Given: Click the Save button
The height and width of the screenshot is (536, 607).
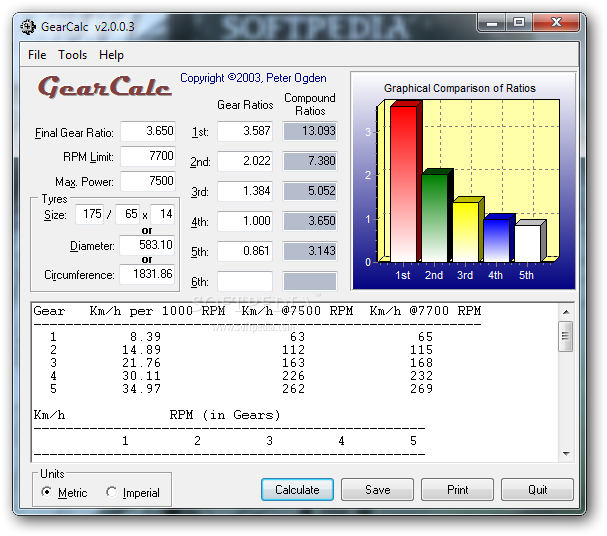Looking at the screenshot, I should [377, 490].
